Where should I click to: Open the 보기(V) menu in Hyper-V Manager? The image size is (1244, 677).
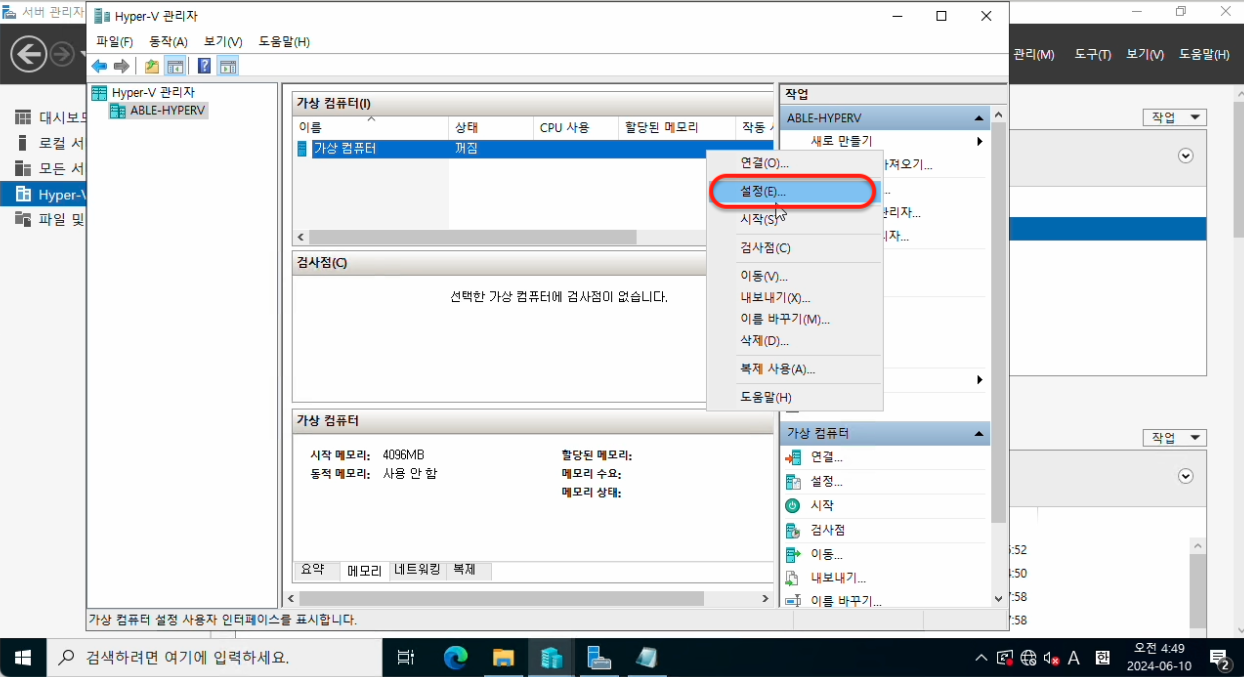(x=223, y=41)
